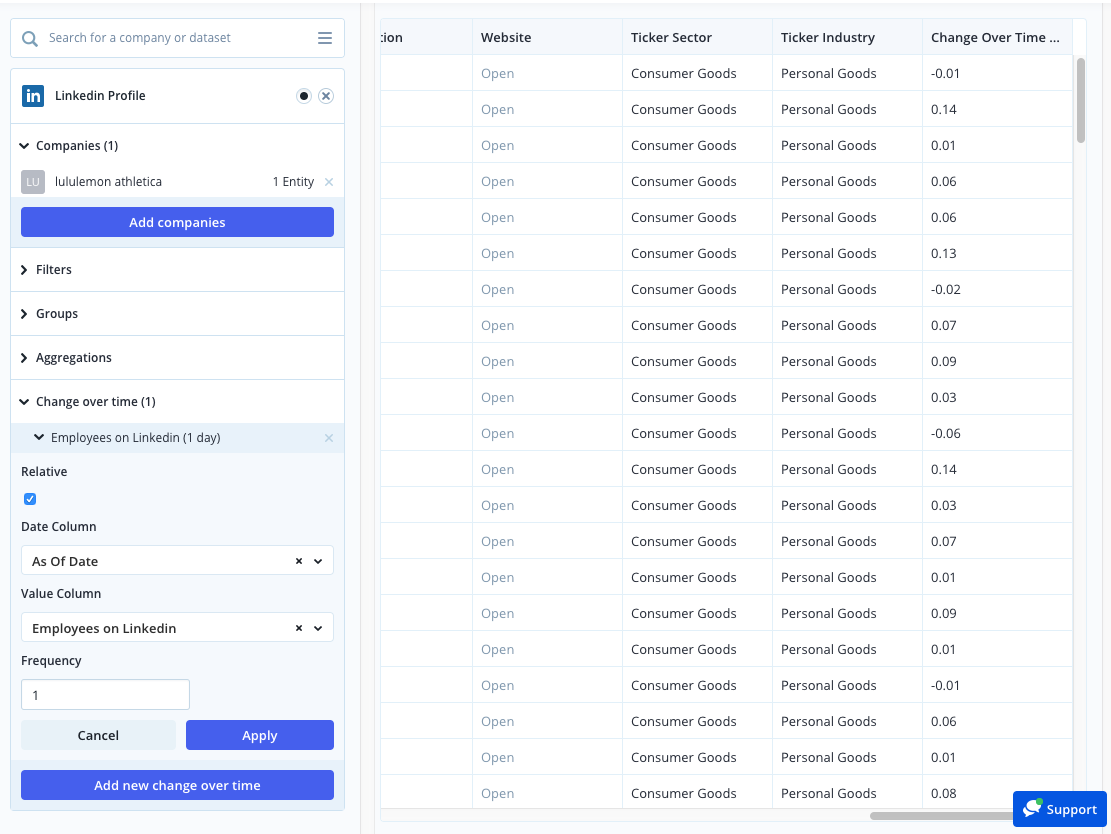Open Website link in row with -0.02
The width and height of the screenshot is (1111, 834).
coord(497,289)
